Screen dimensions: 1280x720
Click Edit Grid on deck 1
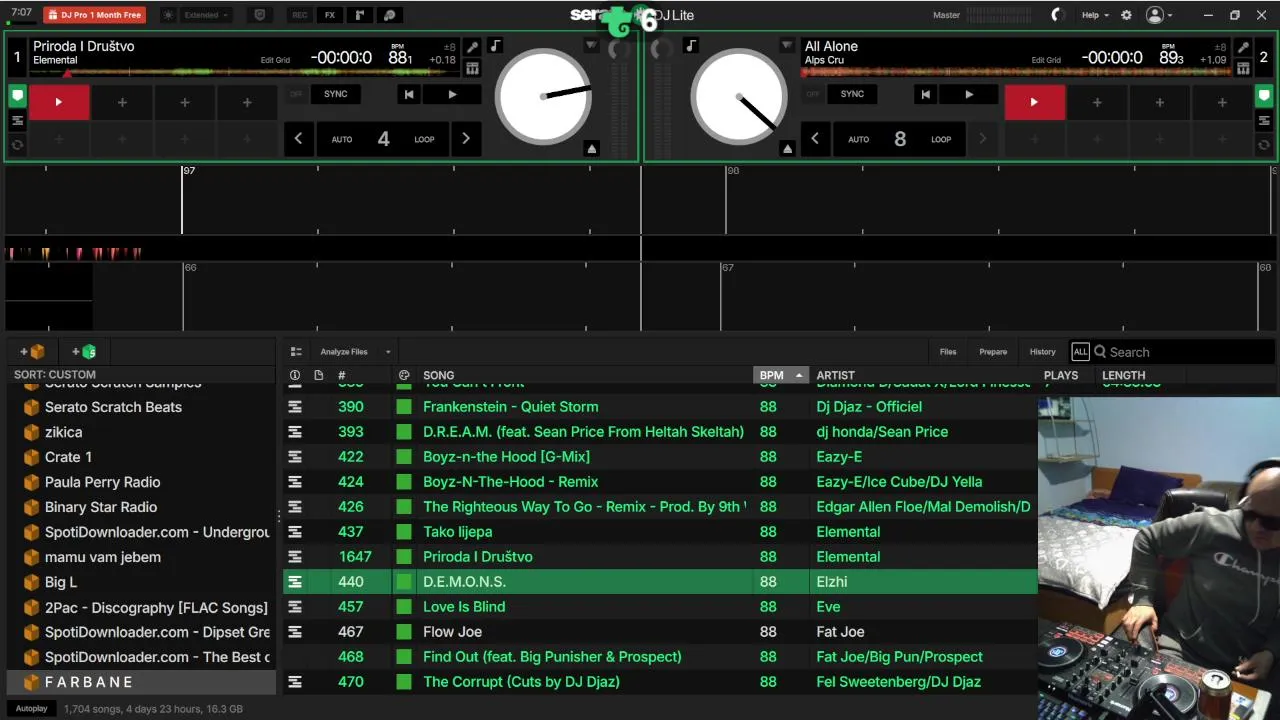click(275, 60)
